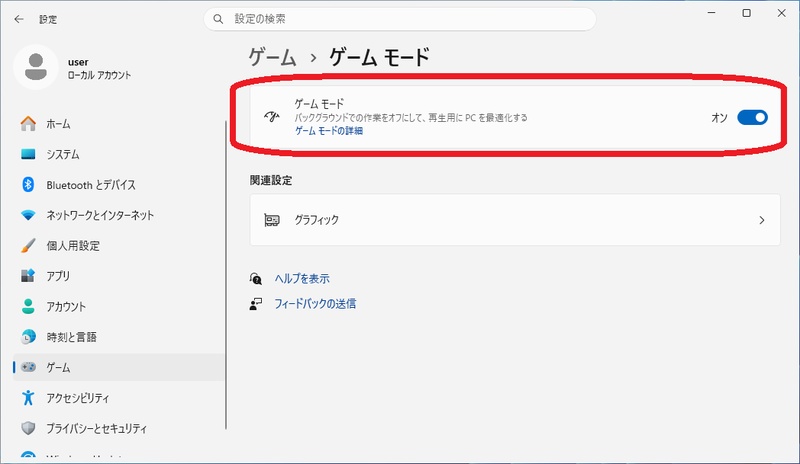Click the オン status label

719,117
